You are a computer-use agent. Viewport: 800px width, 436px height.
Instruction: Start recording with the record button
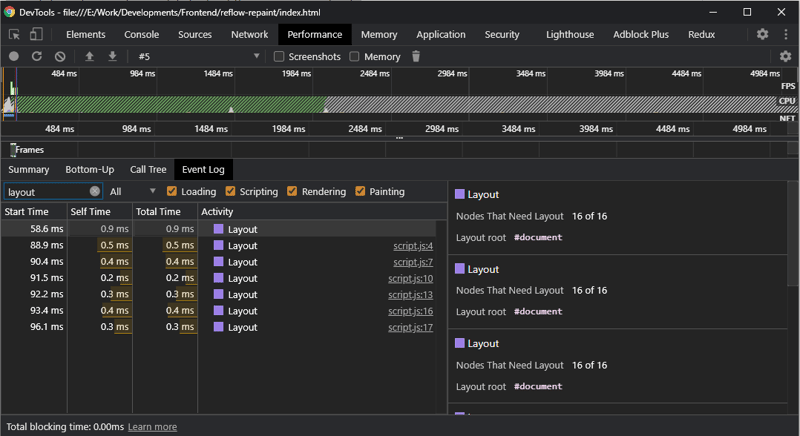coord(14,57)
